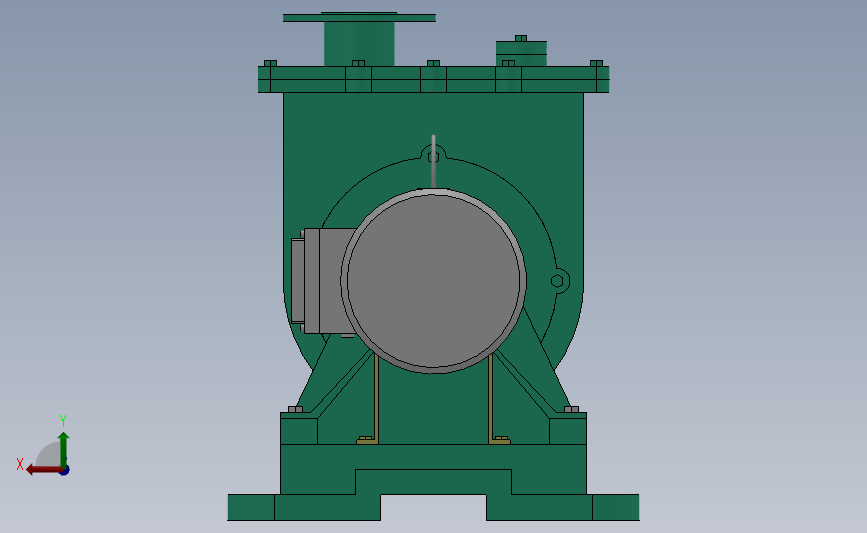The width and height of the screenshot is (867, 533).
Task: Select the left yellow support bracket
Action: [369, 399]
